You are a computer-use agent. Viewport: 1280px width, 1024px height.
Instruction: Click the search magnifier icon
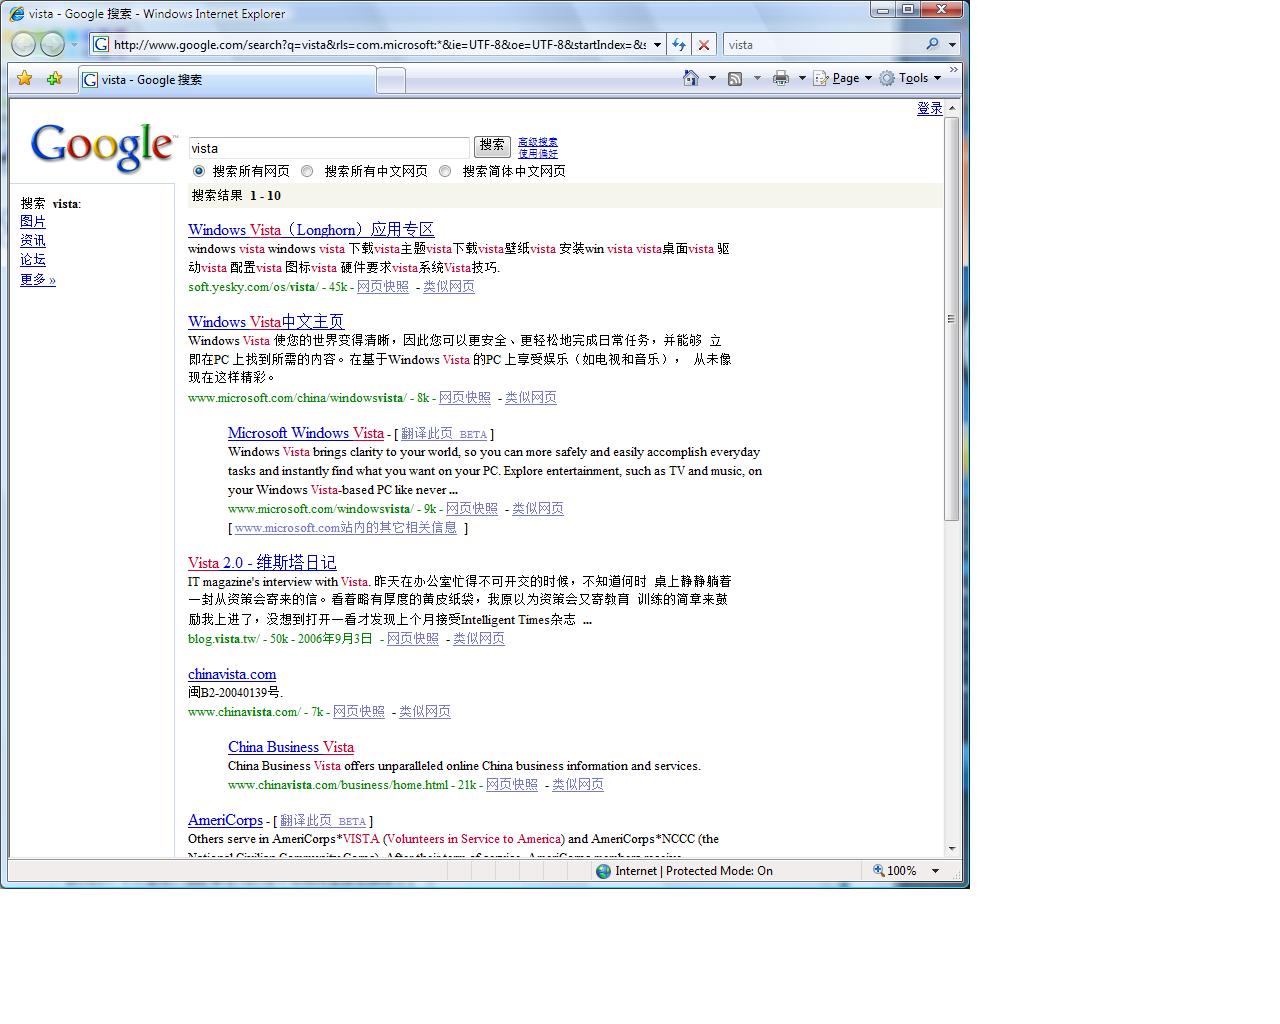pyautogui.click(x=932, y=44)
